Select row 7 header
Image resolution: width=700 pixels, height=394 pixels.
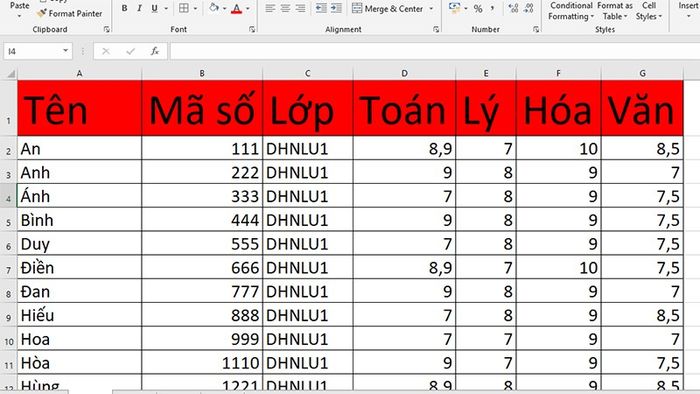click(8, 267)
